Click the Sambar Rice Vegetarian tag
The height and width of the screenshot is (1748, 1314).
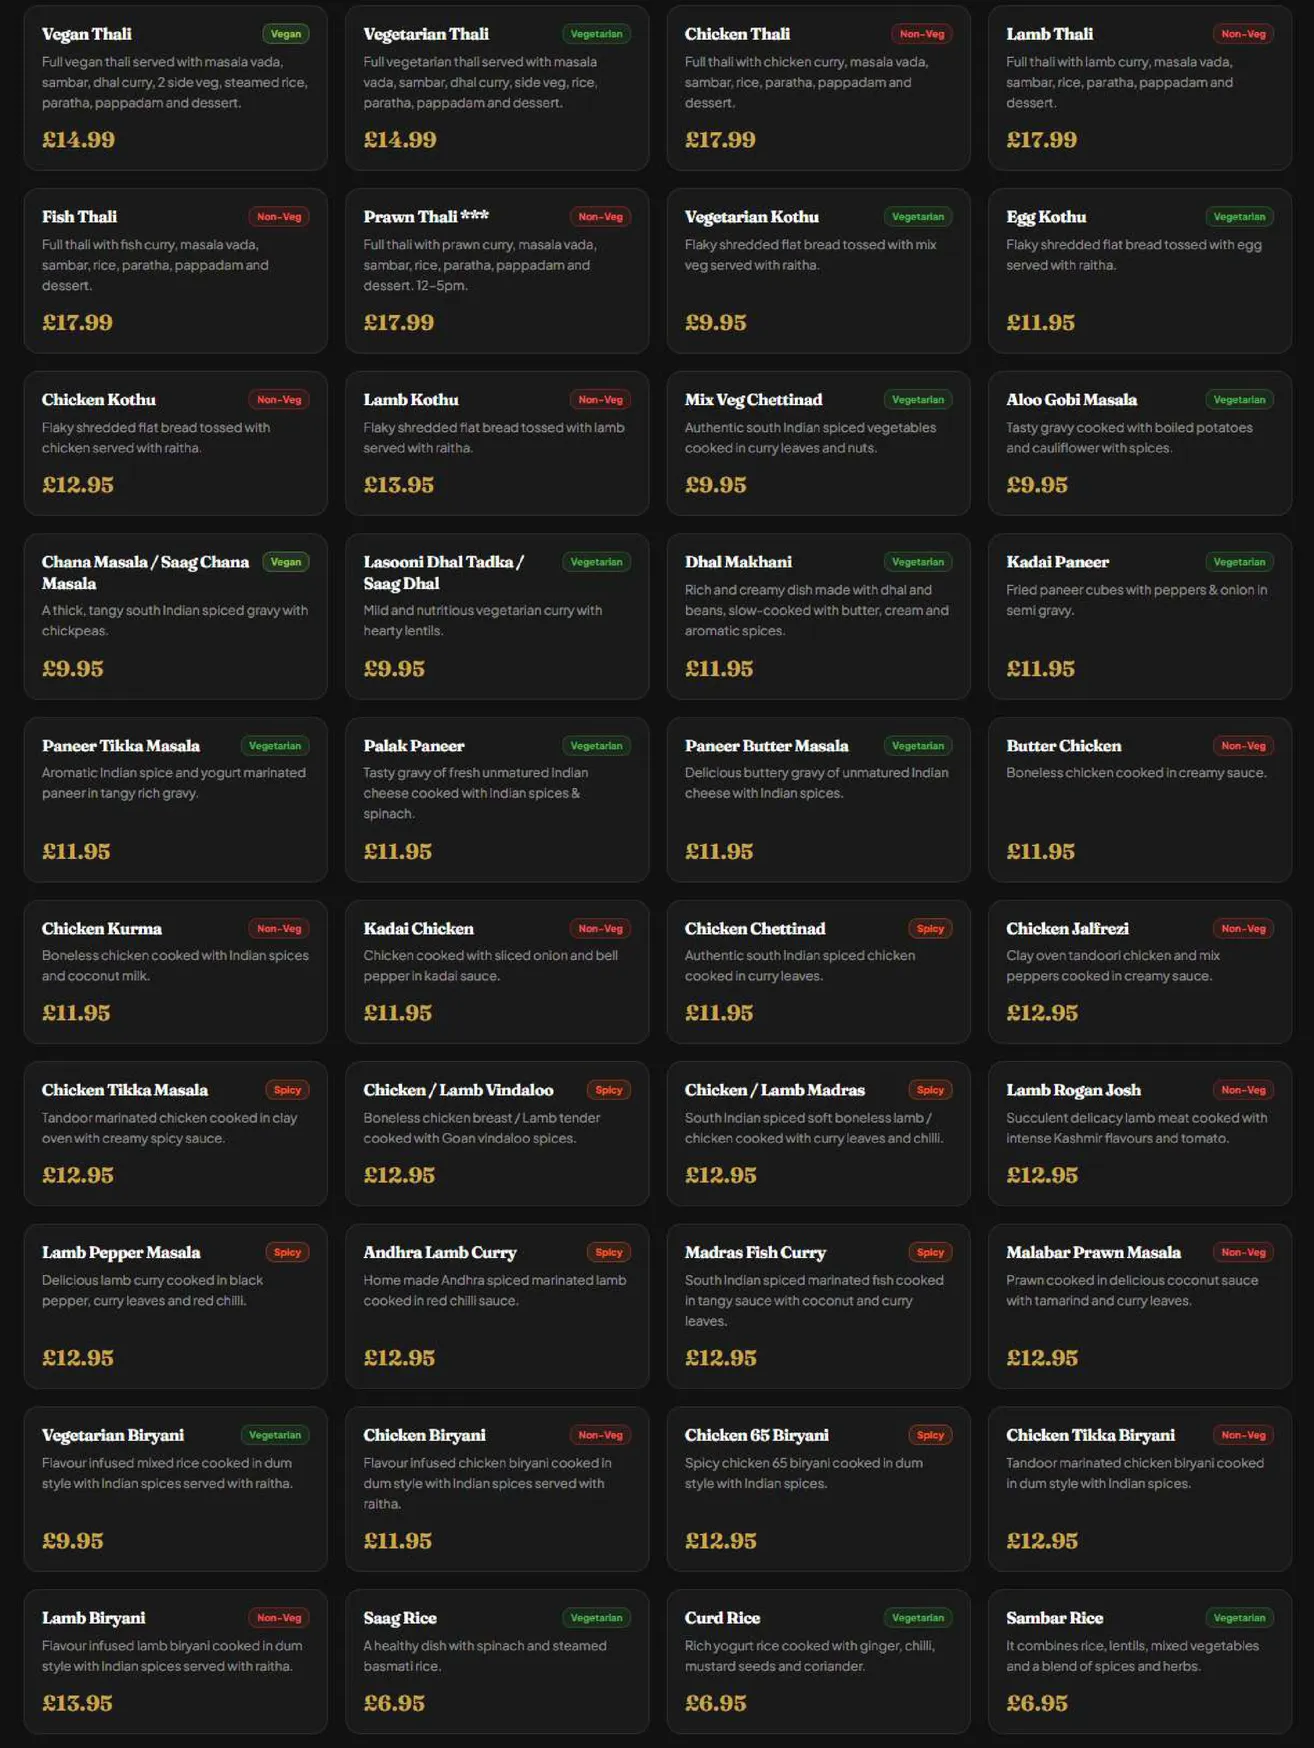tap(1239, 1618)
